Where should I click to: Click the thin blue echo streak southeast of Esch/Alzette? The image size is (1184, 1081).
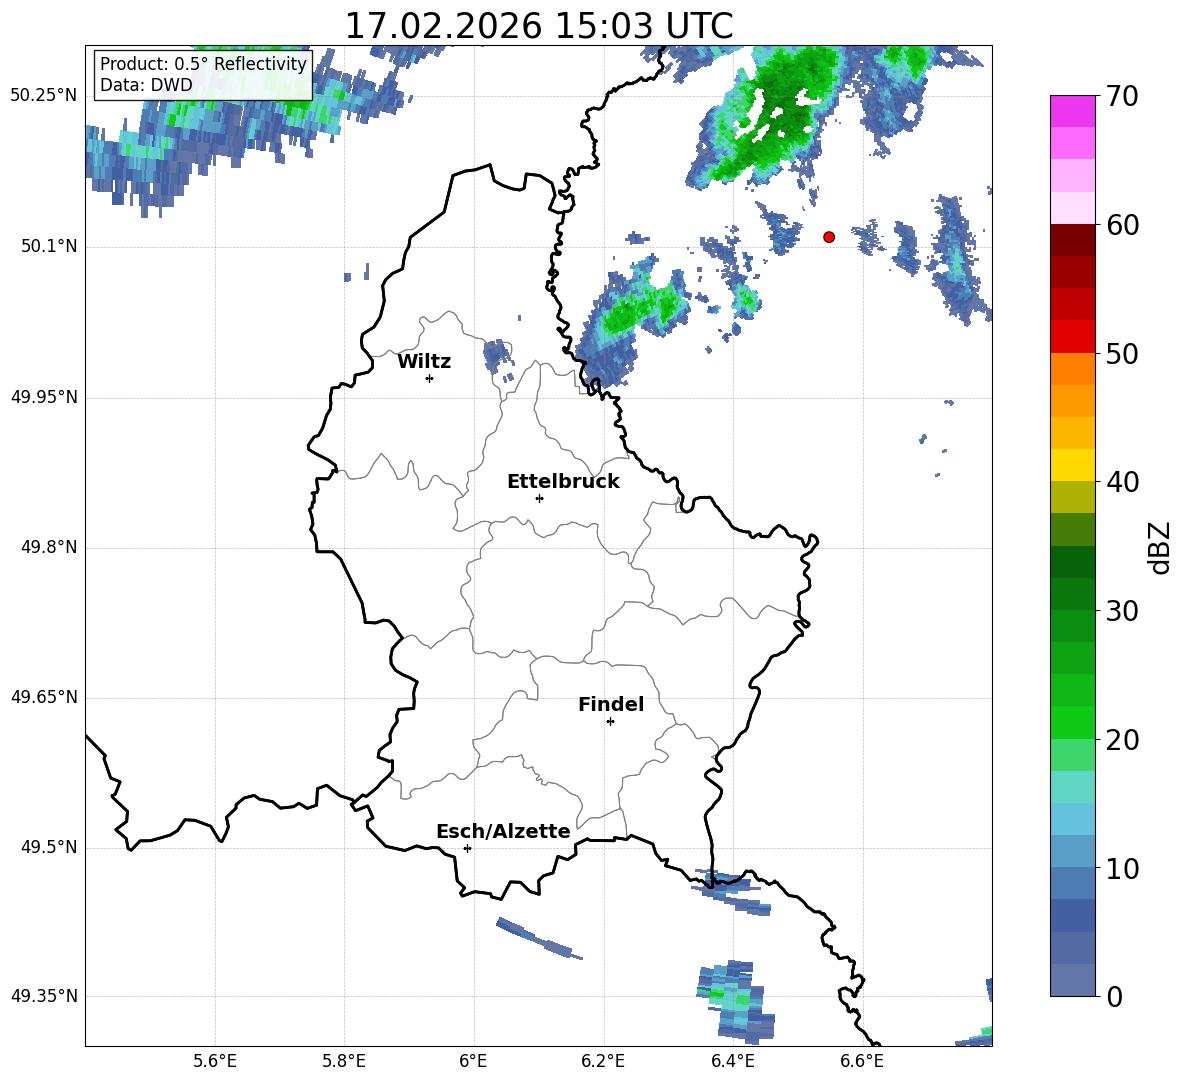(x=539, y=938)
